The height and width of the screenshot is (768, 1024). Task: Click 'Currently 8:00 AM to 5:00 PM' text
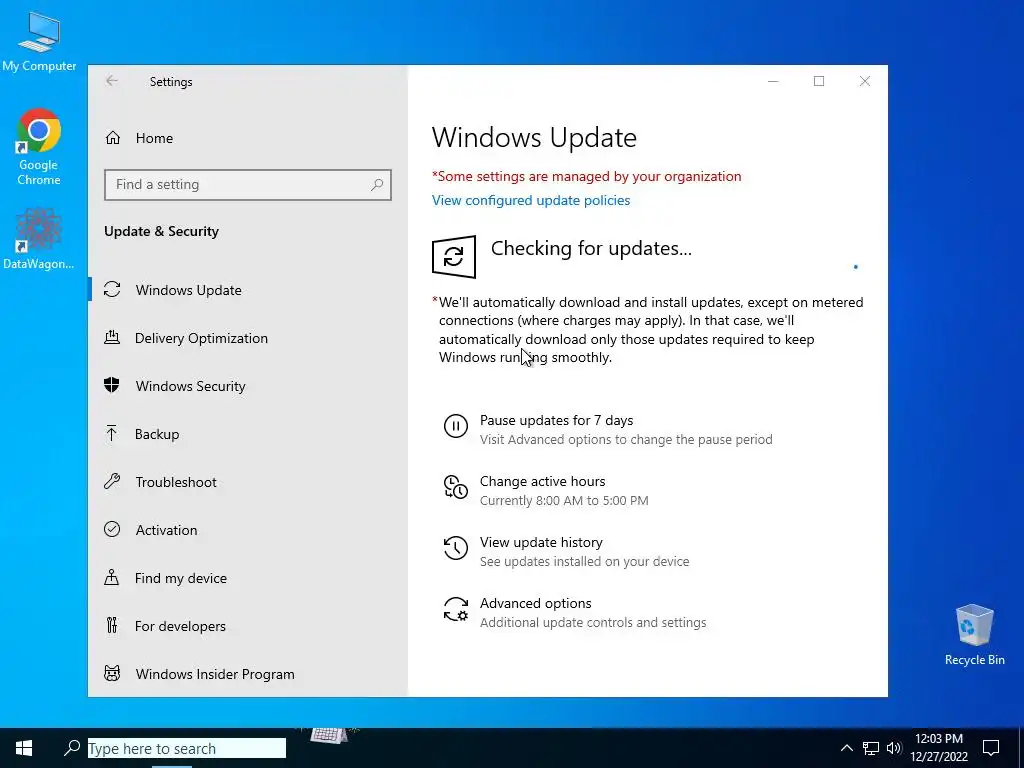click(564, 500)
